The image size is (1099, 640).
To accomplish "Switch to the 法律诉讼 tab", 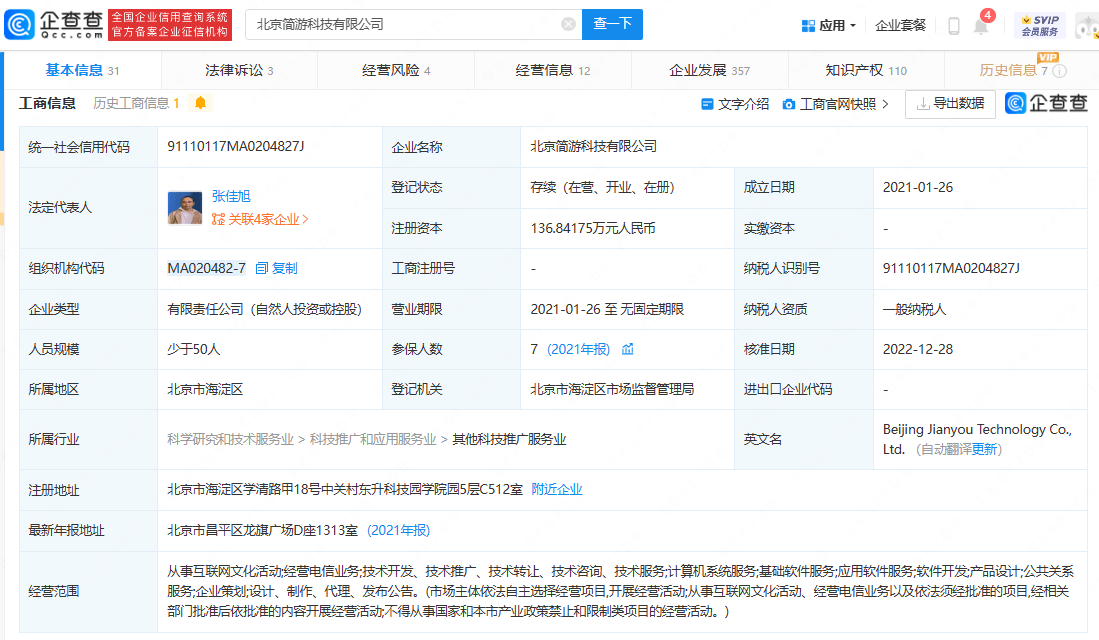I will (x=239, y=70).
